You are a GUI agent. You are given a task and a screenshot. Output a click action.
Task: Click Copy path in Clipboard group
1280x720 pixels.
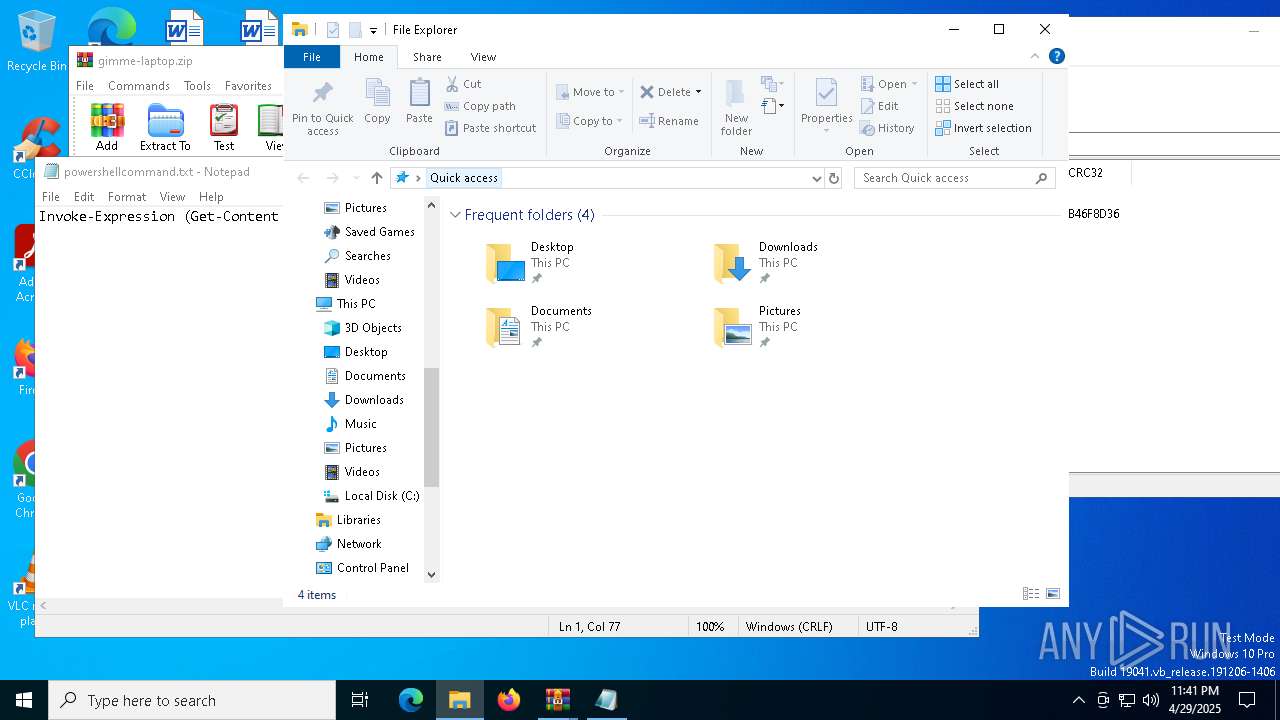click(x=480, y=106)
